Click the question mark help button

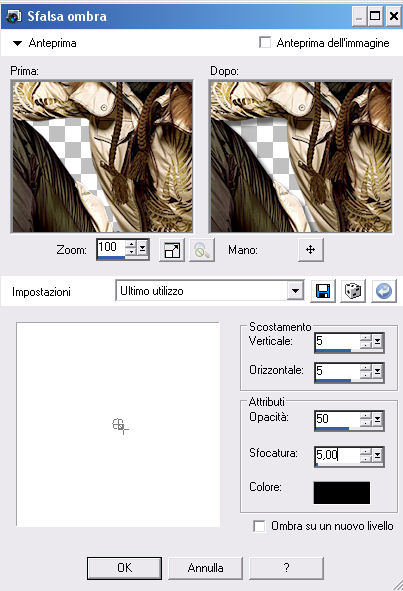click(x=287, y=568)
